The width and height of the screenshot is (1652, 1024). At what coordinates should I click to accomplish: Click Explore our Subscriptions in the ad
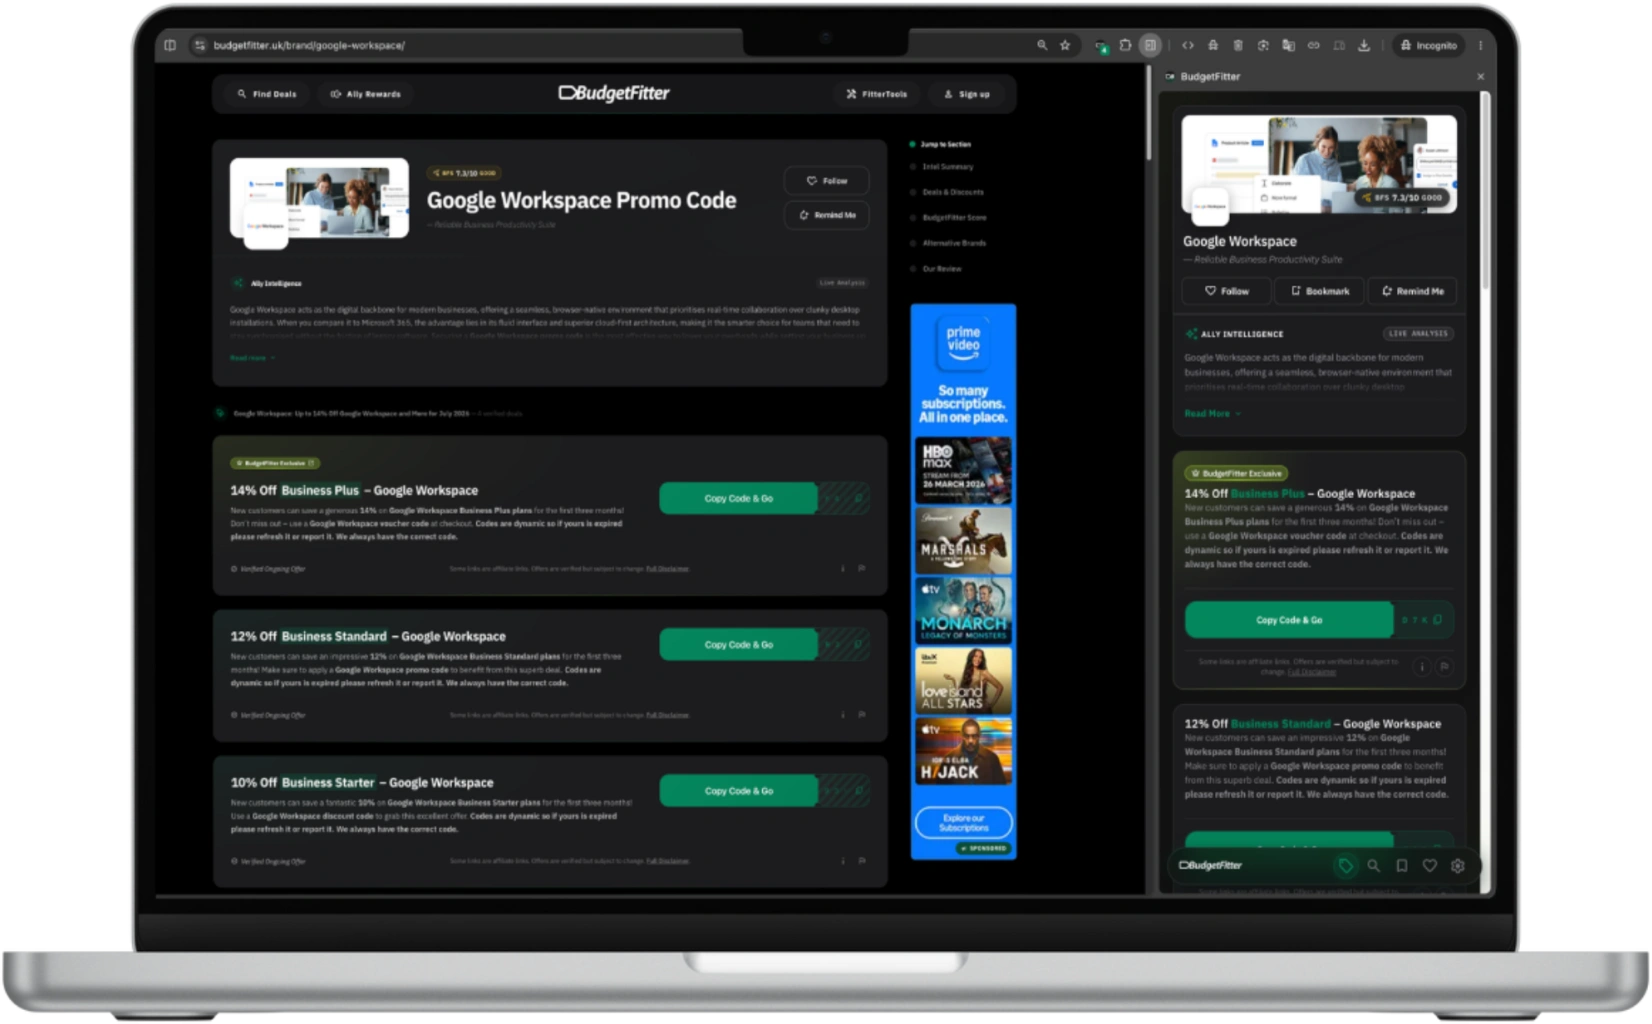pos(963,823)
